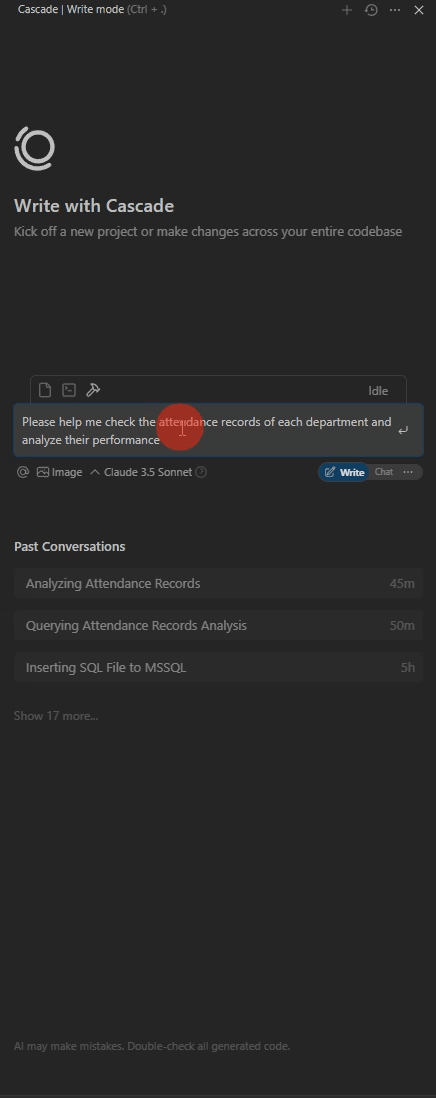Click the hammer tools icon
Screen dimensions: 436x1098
92,390
